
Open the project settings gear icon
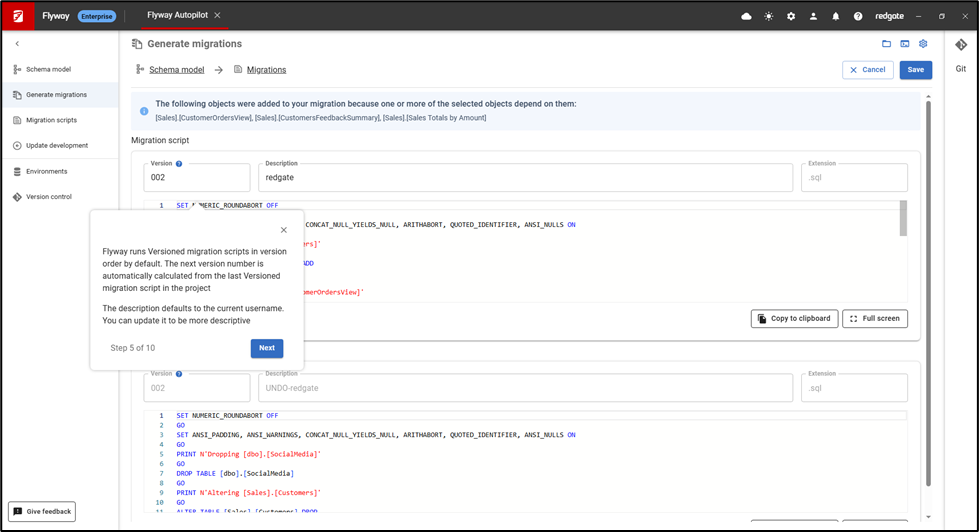click(x=923, y=44)
